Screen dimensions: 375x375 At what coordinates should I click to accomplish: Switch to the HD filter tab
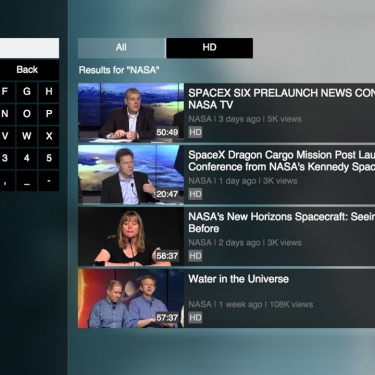pos(210,48)
